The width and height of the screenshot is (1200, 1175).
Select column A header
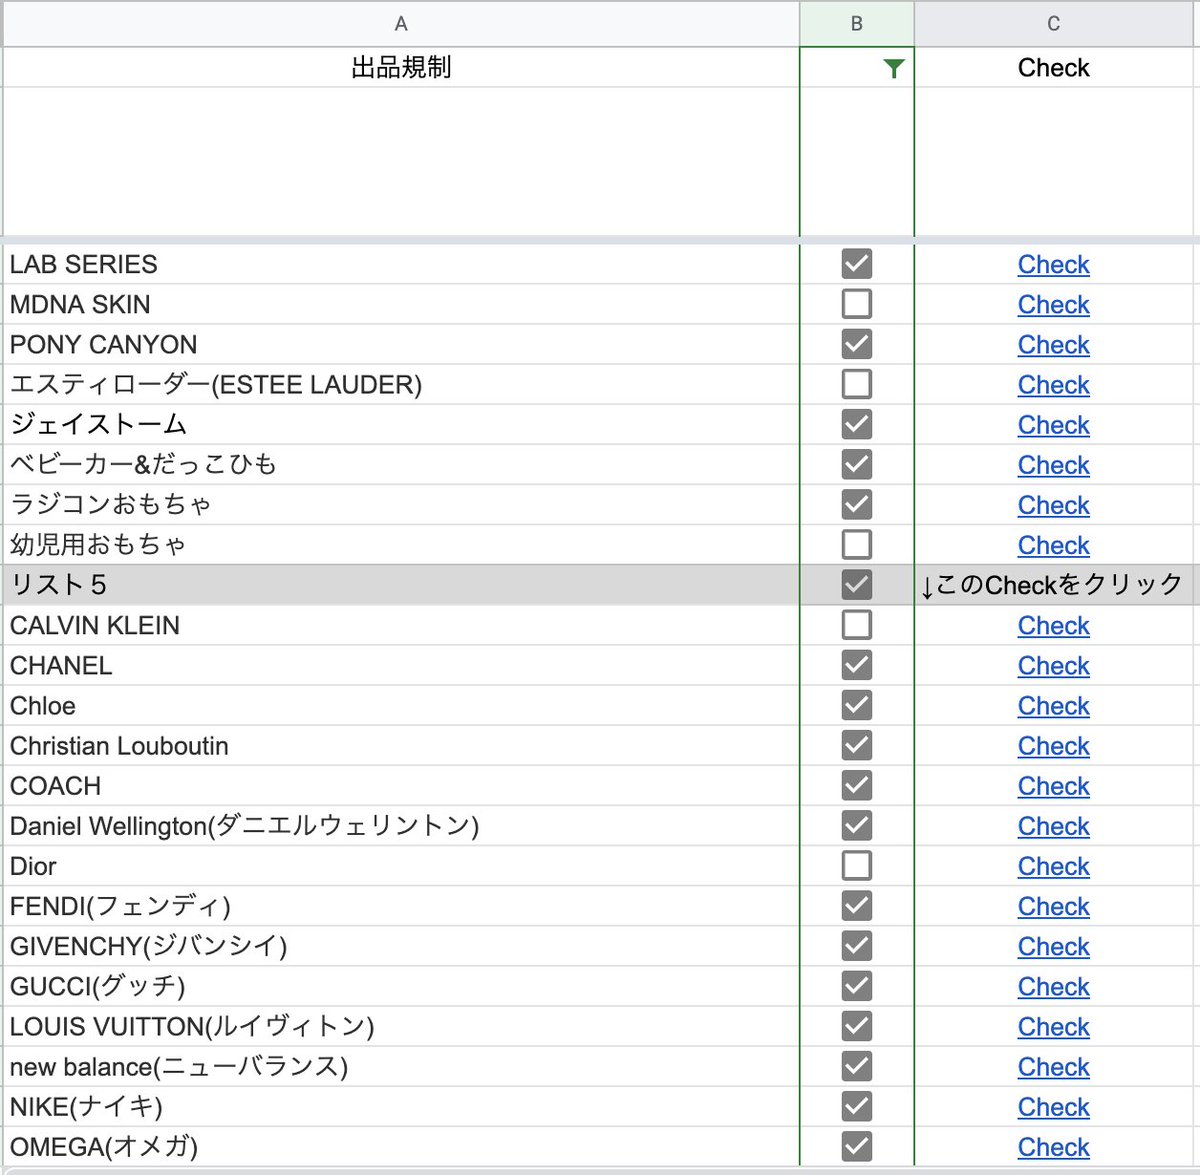pos(400,22)
